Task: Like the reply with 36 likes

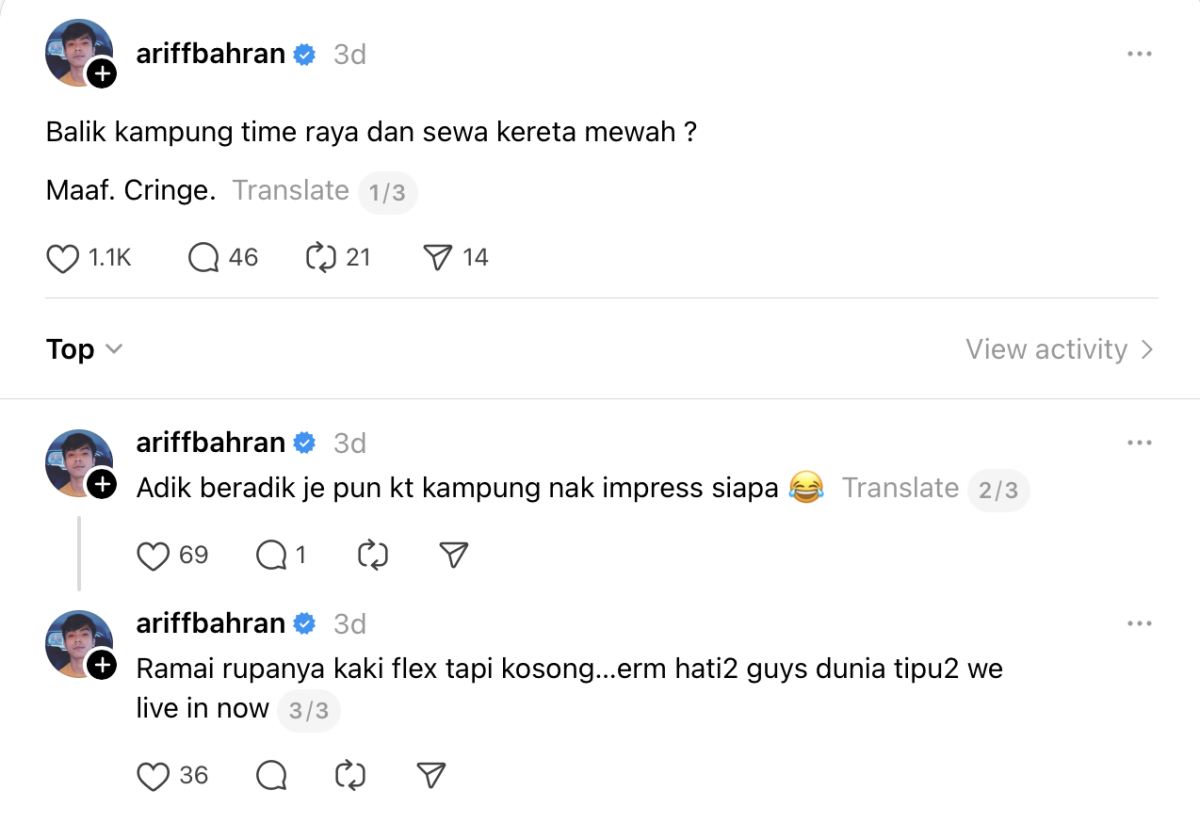Action: pos(153,775)
